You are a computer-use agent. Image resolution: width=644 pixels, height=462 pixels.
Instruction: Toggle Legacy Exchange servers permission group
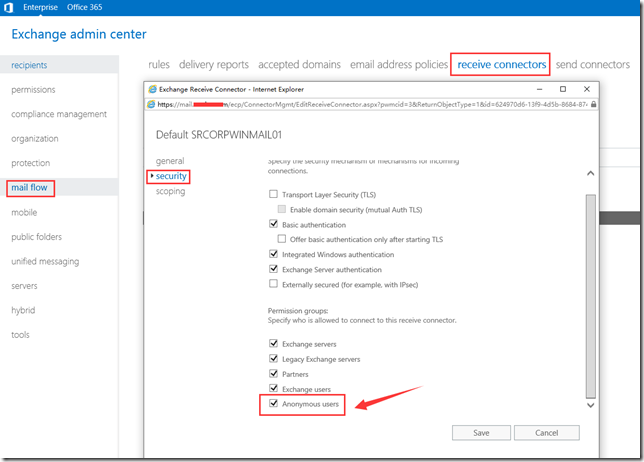273,359
